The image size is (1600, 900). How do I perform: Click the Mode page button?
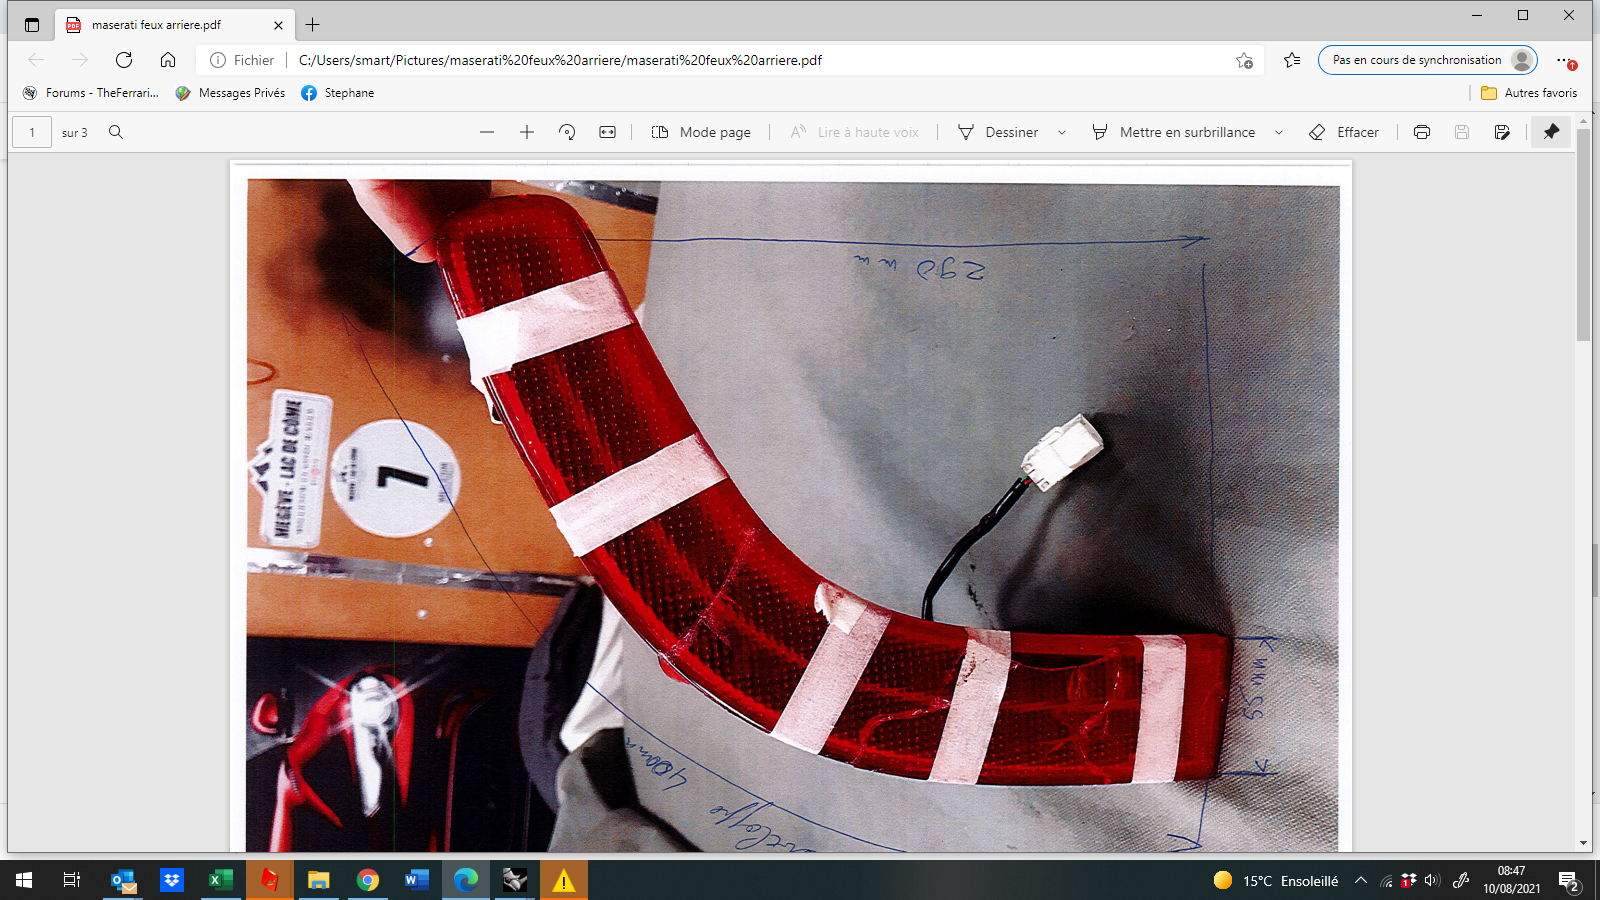(701, 132)
